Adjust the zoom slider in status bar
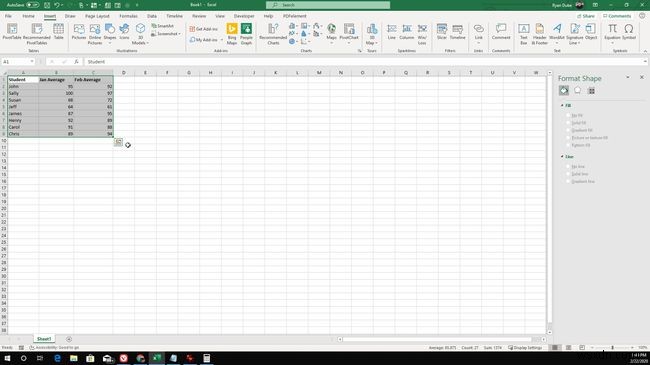Viewport: 650px width, 365px height. 612,348
